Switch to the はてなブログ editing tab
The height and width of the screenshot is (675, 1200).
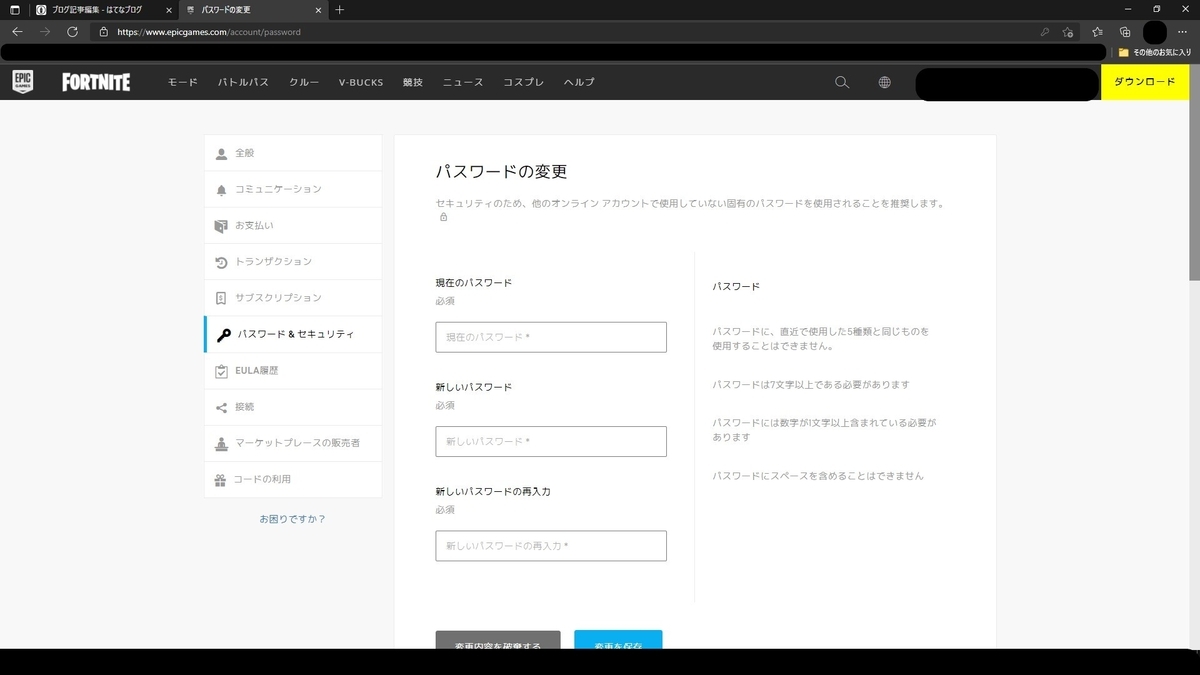pyautogui.click(x=97, y=11)
